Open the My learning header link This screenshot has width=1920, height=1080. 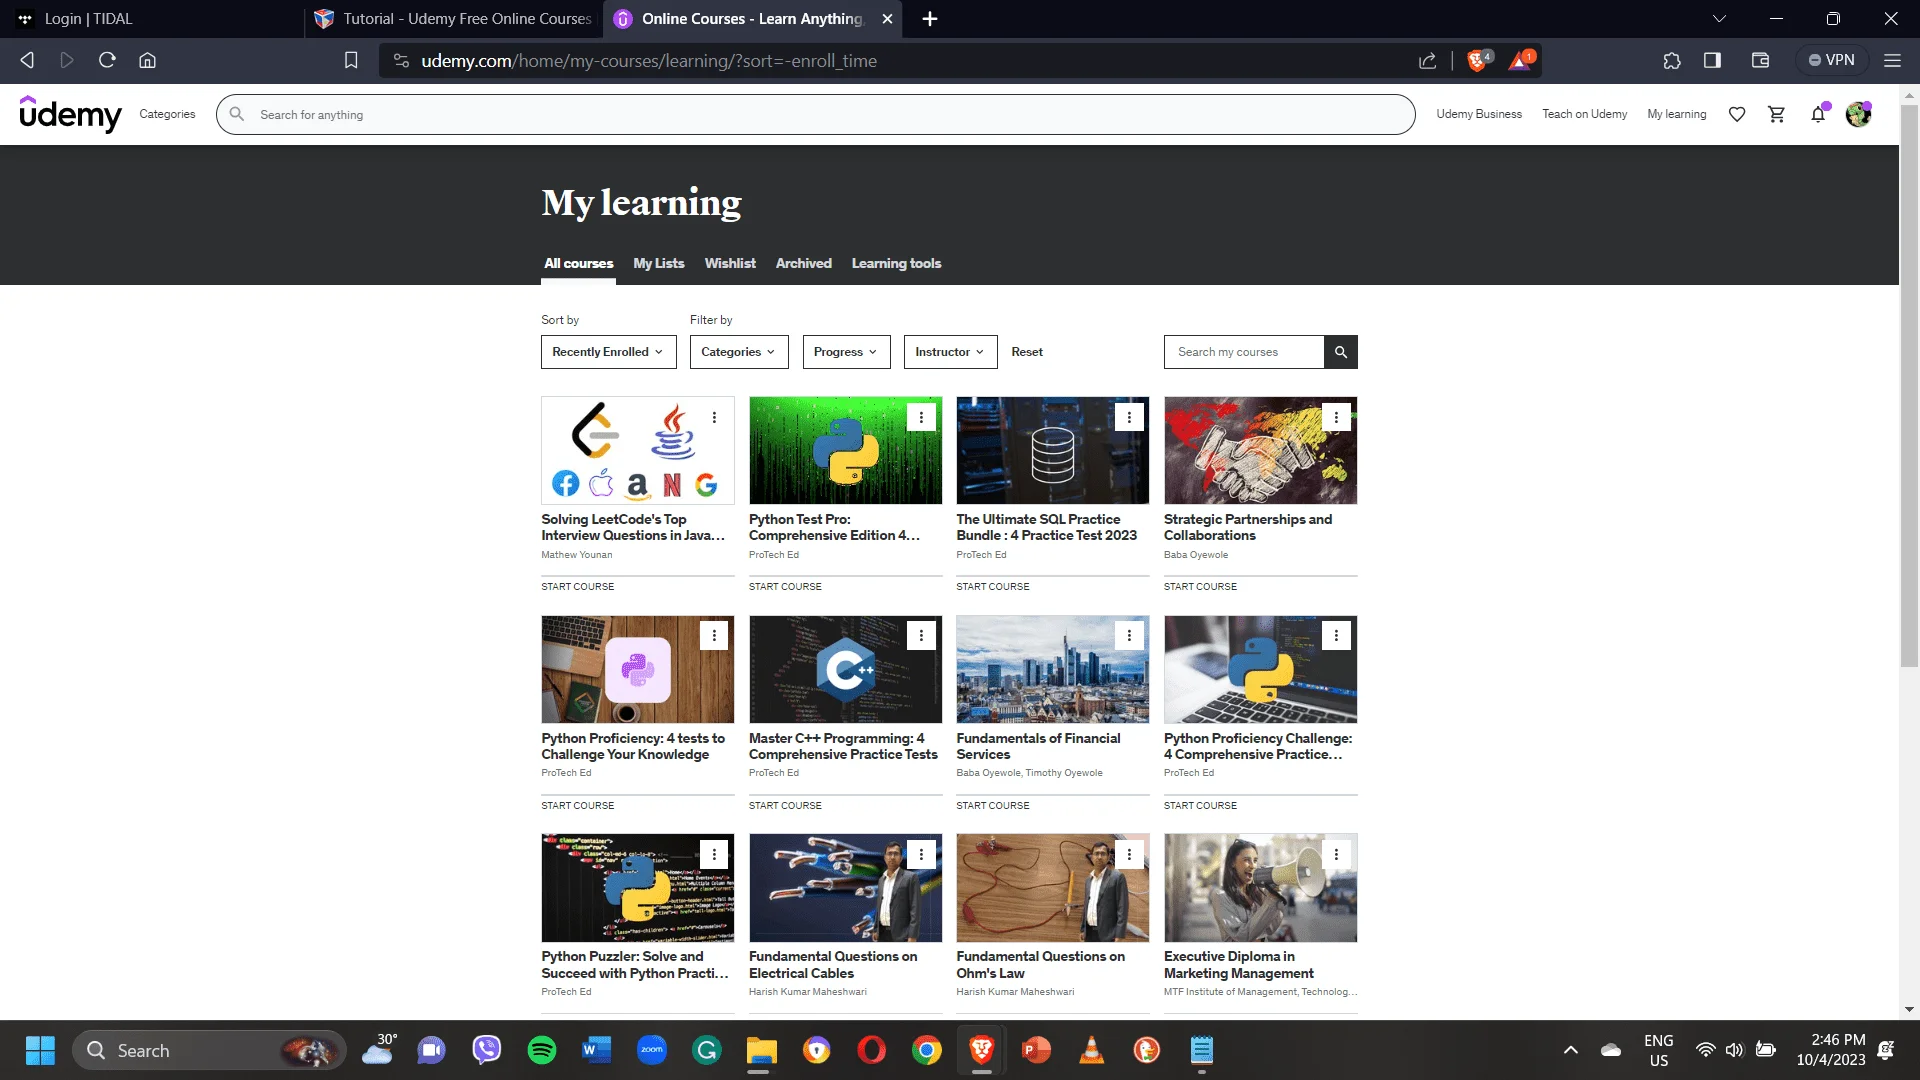pos(1676,114)
